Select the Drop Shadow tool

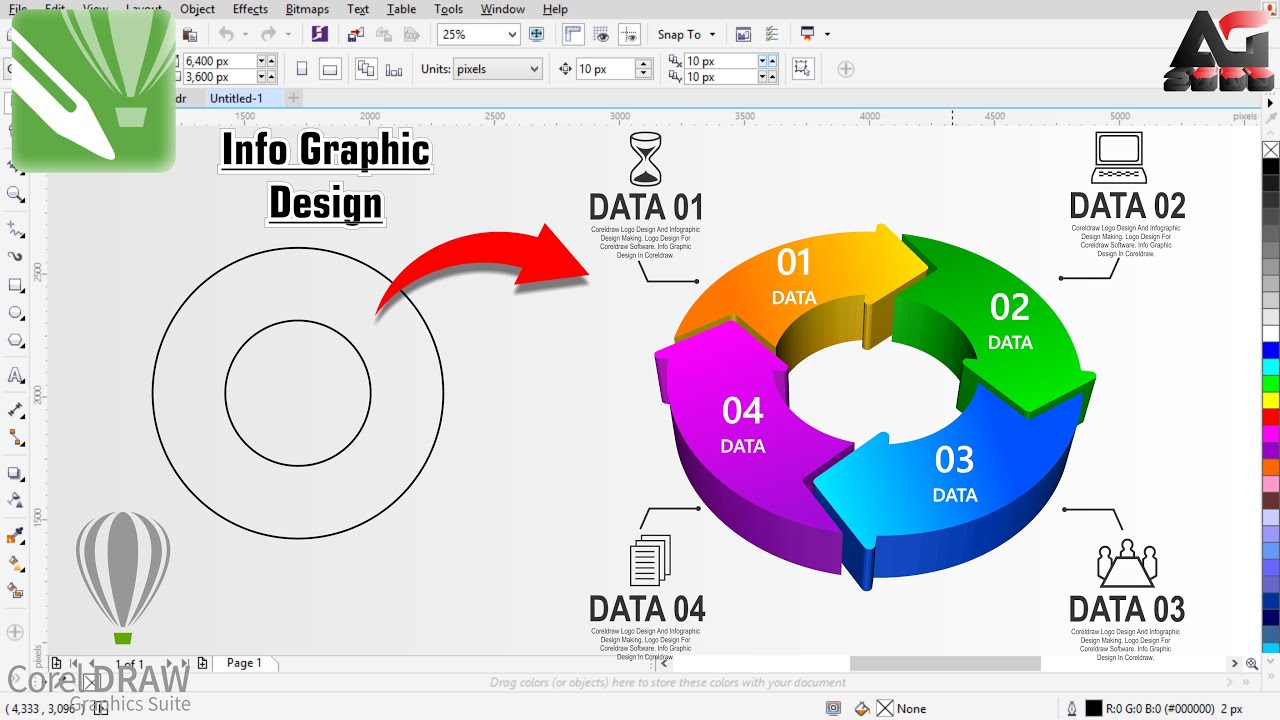[x=16, y=473]
